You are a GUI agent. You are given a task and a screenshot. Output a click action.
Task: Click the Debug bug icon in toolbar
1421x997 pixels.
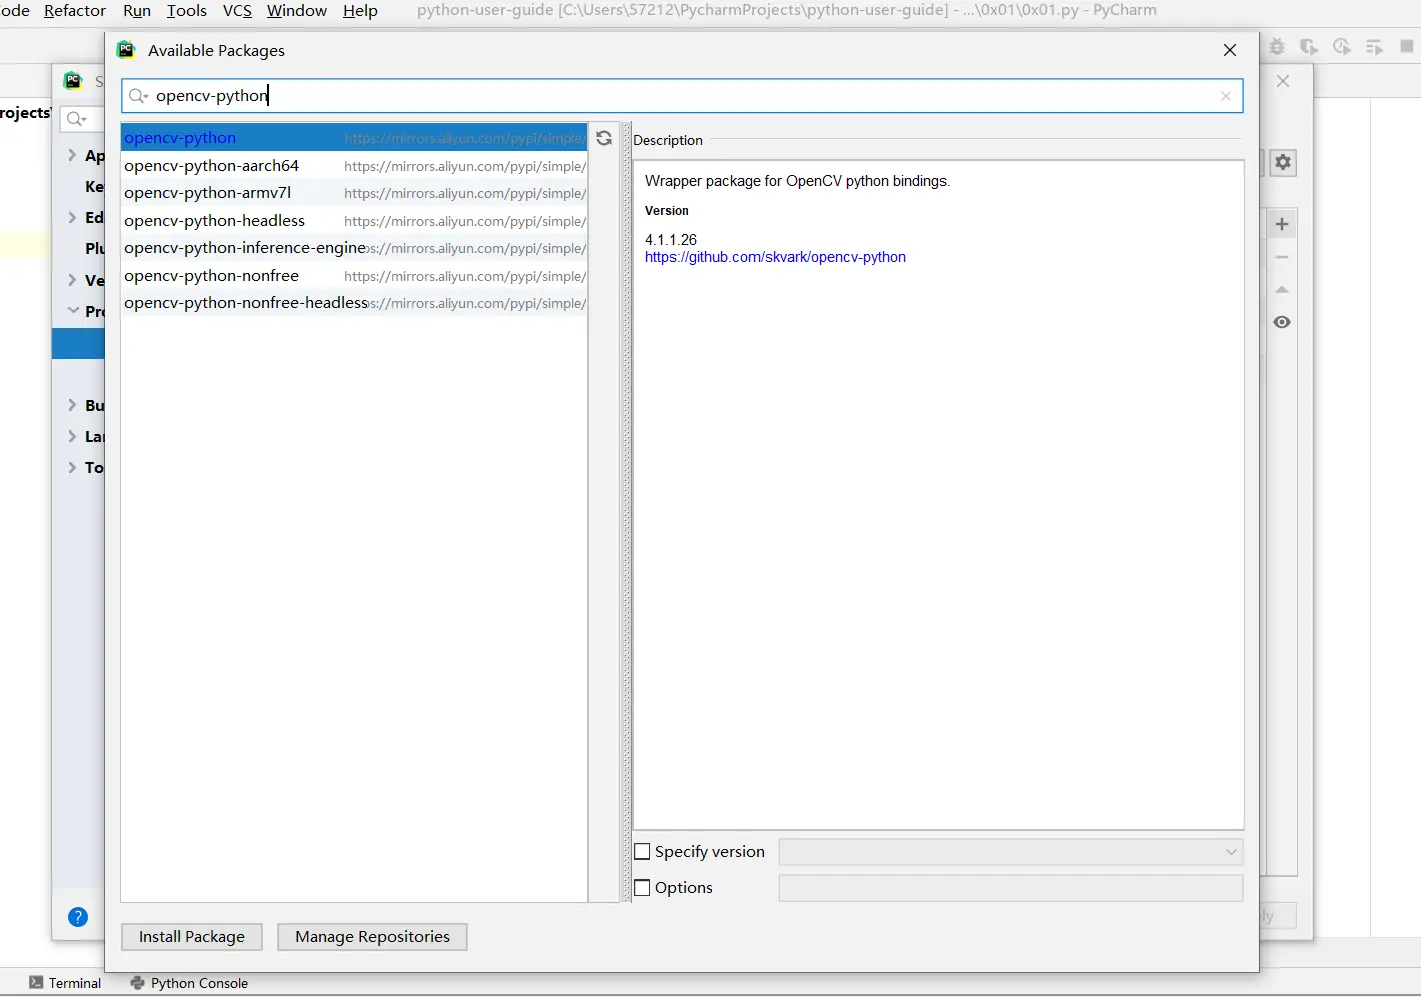pyautogui.click(x=1277, y=47)
